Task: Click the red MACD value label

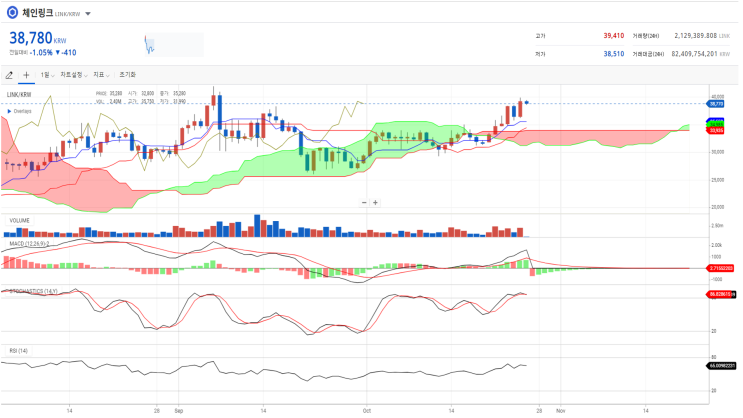Action: [721, 268]
